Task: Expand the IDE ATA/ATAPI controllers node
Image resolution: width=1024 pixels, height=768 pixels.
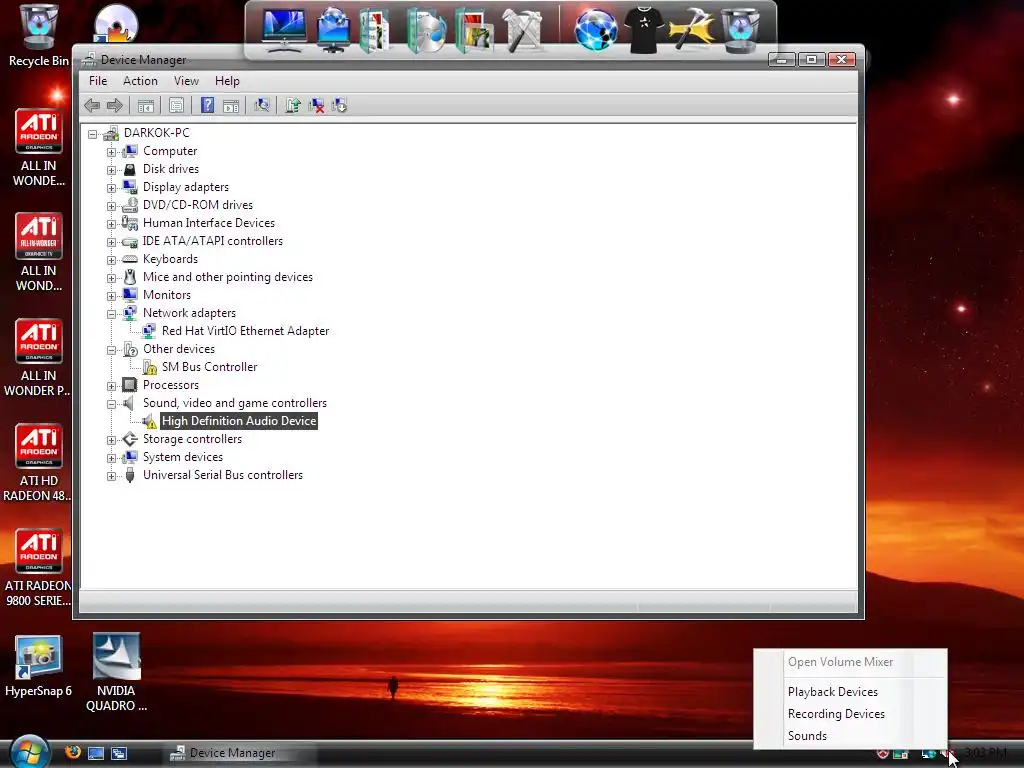Action: click(112, 242)
